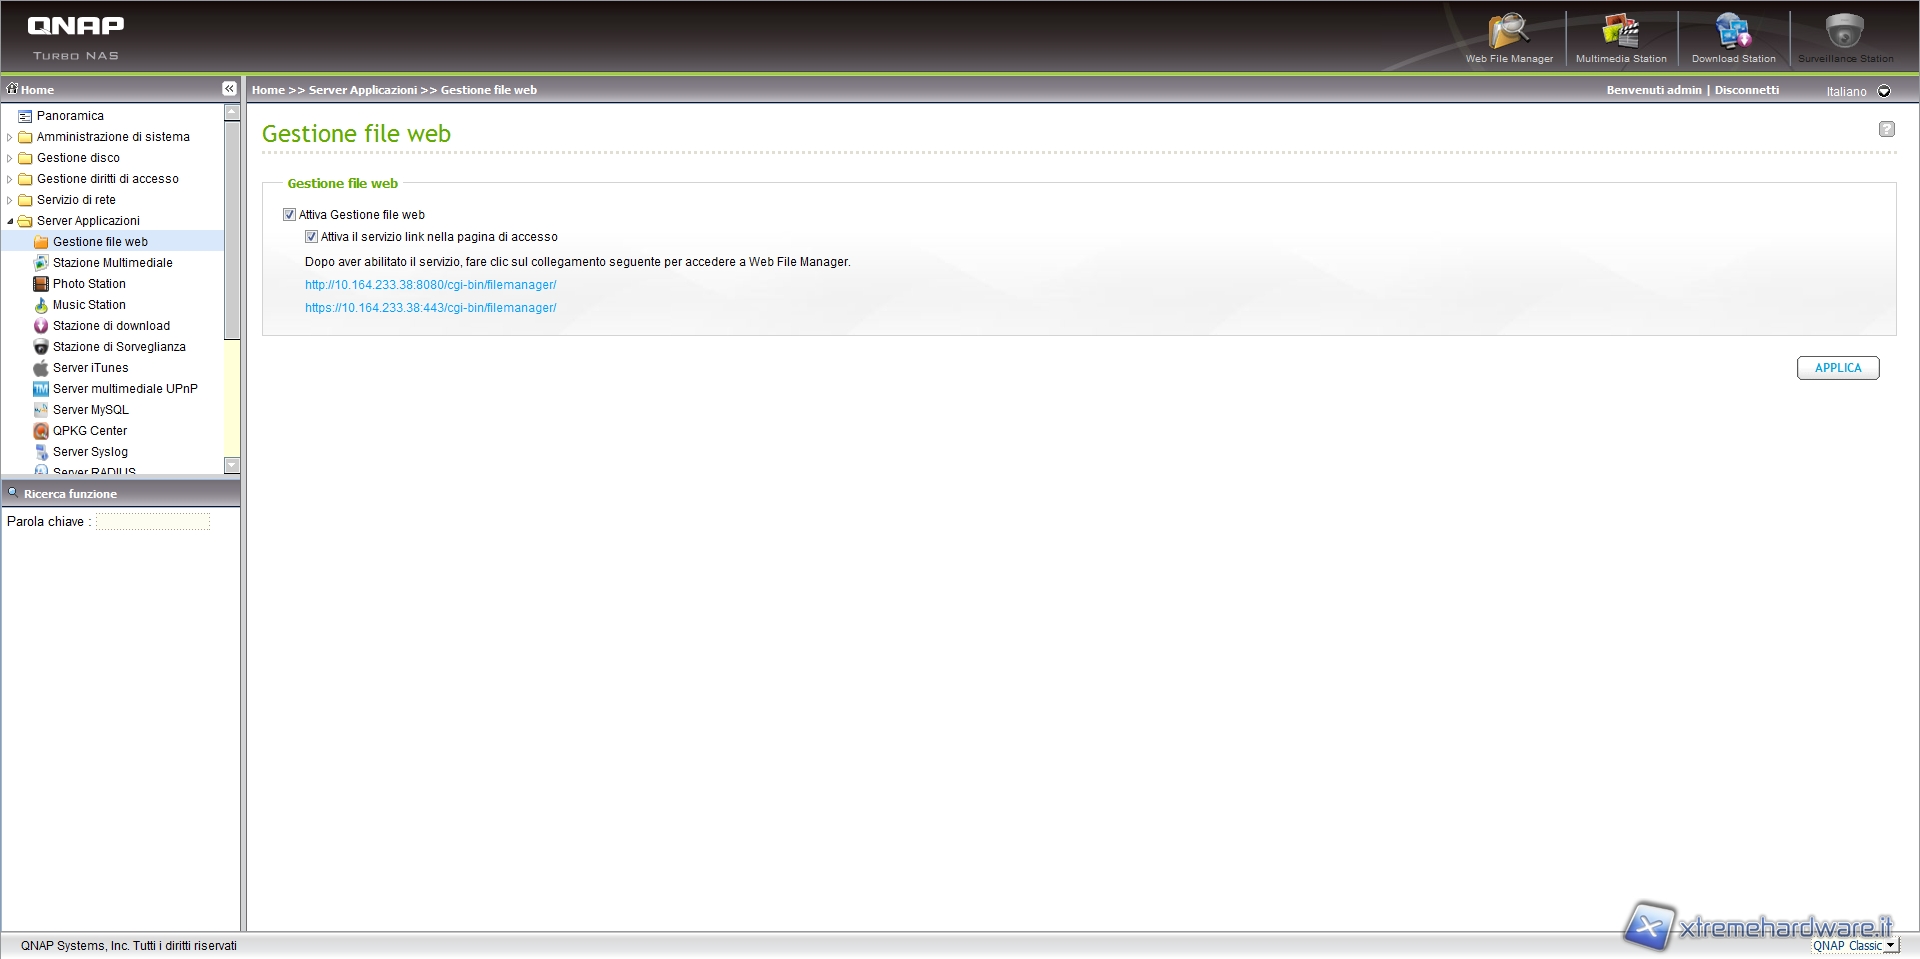The image size is (1920, 959).
Task: Open the QNAP Classic theme dropdown
Action: (1889, 946)
